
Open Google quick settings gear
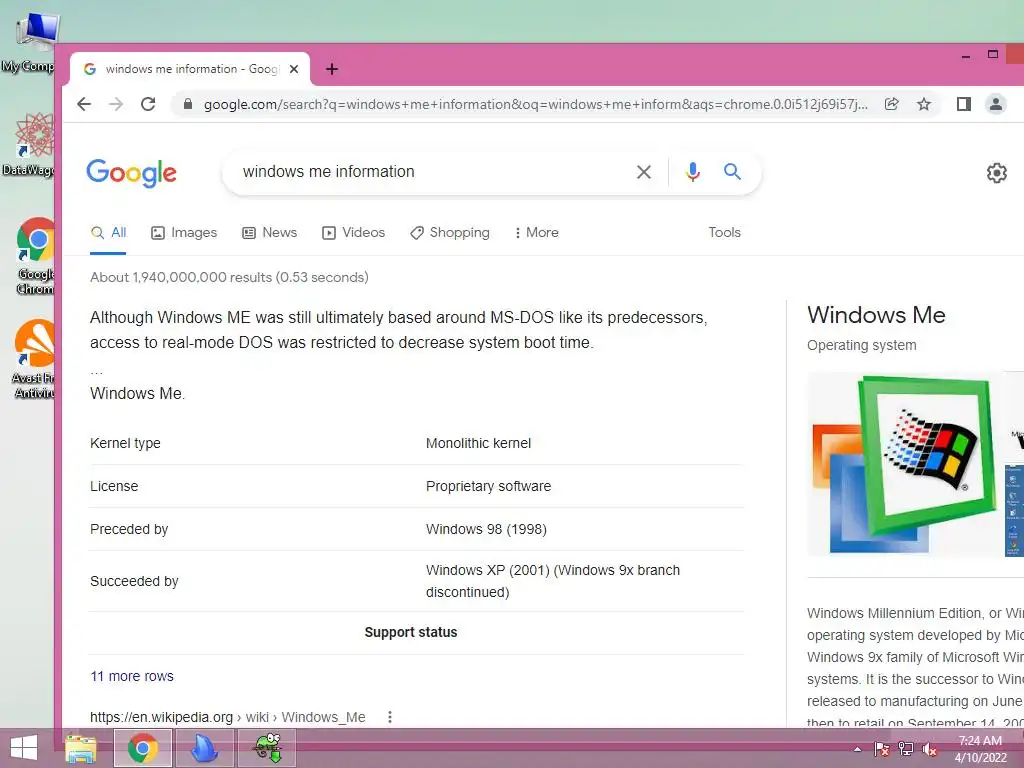[x=997, y=173]
